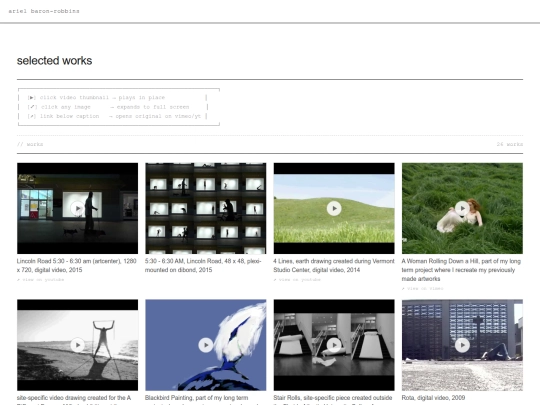Open view on vimeo link under Woman Rolling
The height and width of the screenshot is (405, 540).
tap(423, 289)
